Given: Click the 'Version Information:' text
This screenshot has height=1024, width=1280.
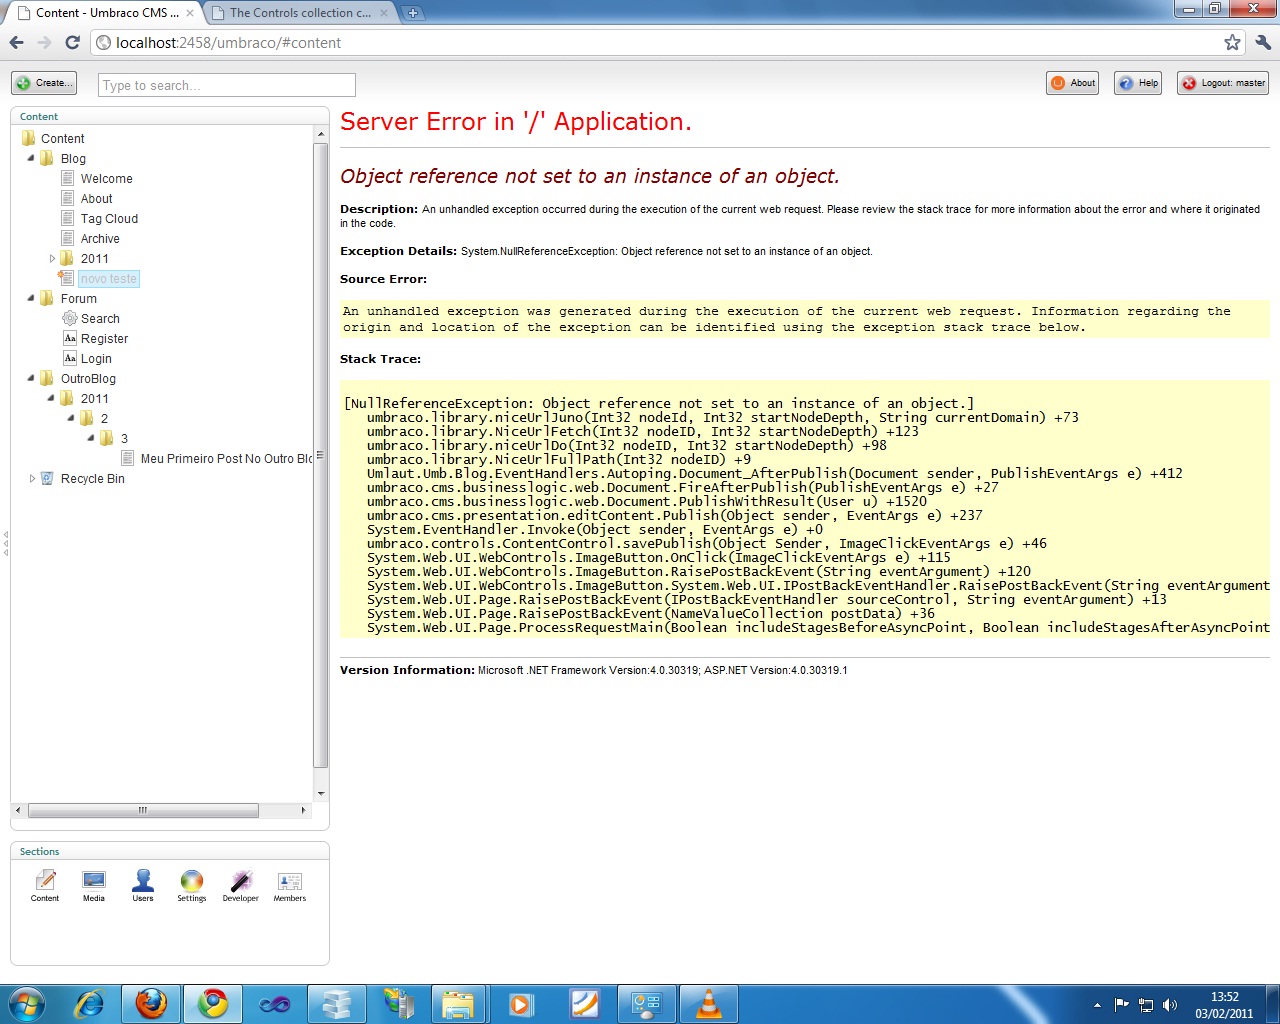Looking at the screenshot, I should (x=407, y=670).
